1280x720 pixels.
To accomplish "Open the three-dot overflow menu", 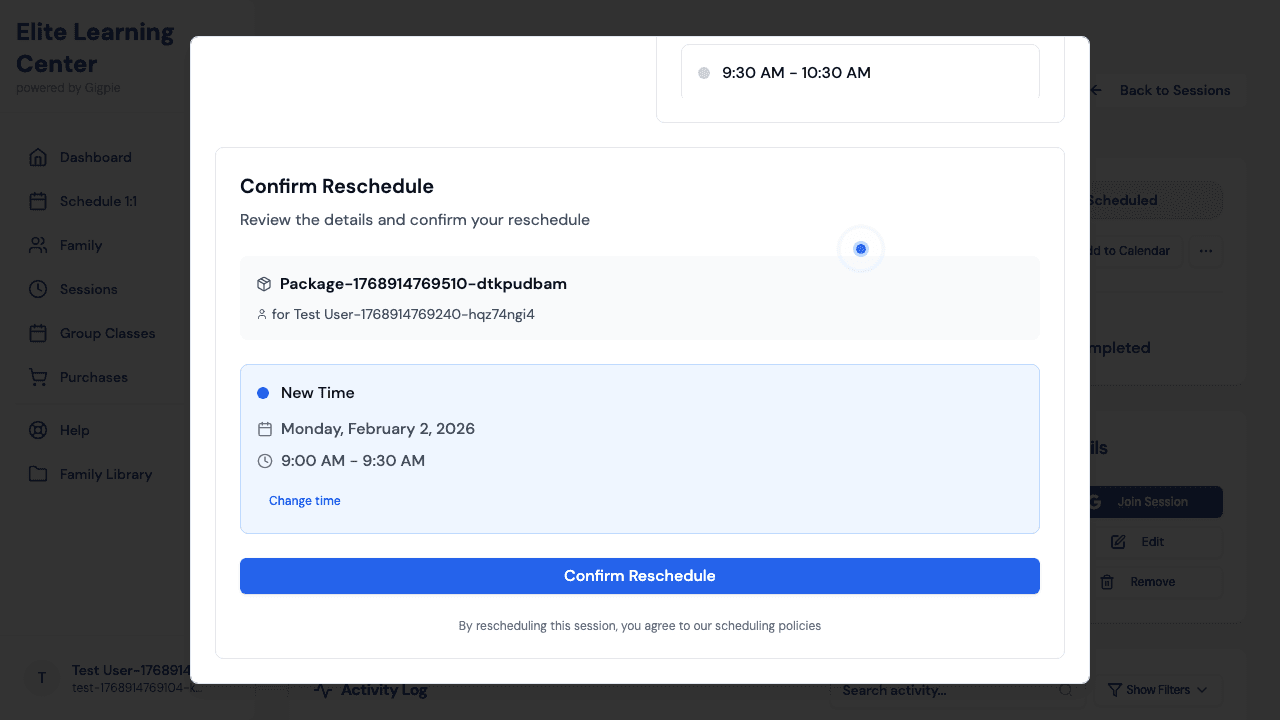I will tap(1206, 252).
